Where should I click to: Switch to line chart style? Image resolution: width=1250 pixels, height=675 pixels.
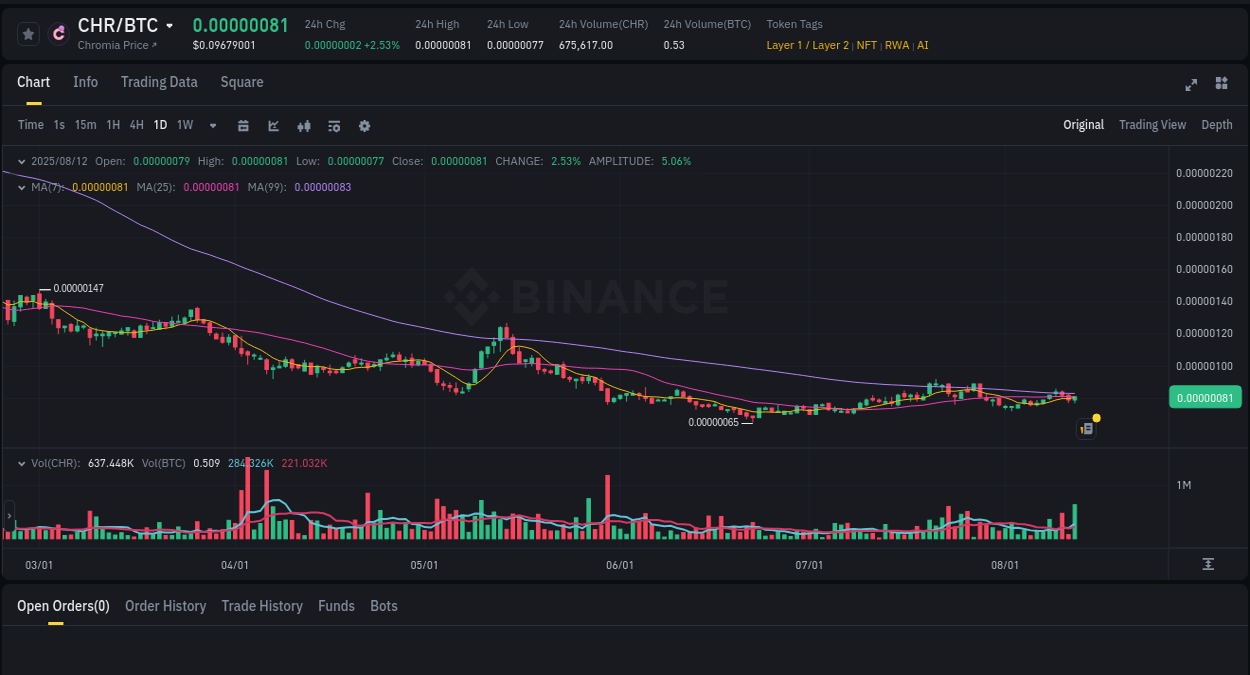pos(273,125)
